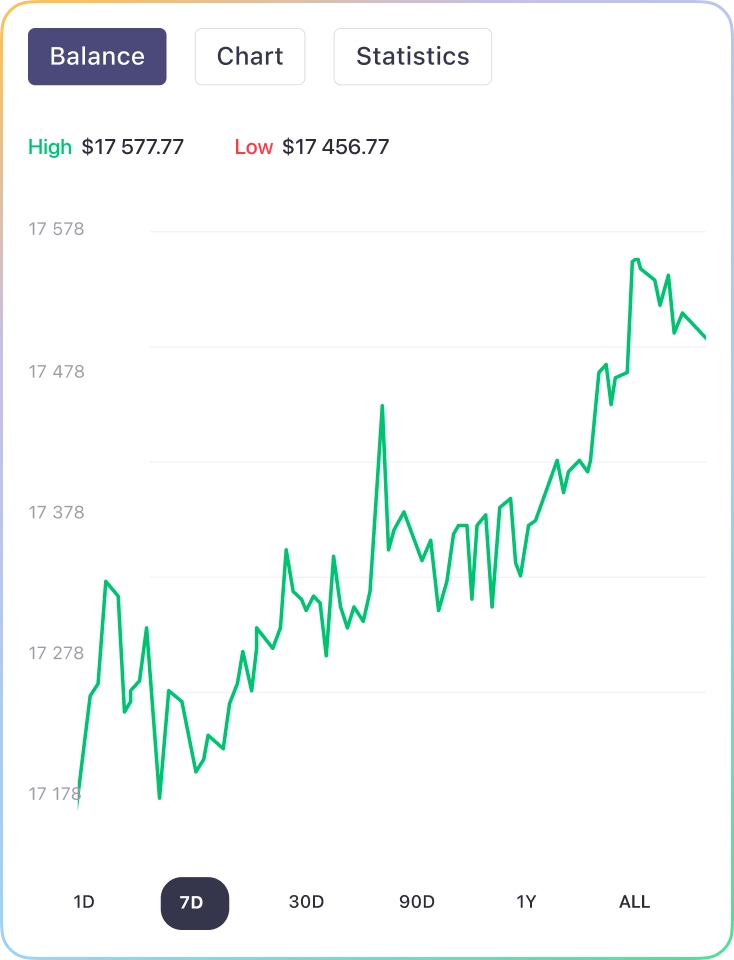
Task: Click the High value $17 577.77
Action: coord(133,147)
